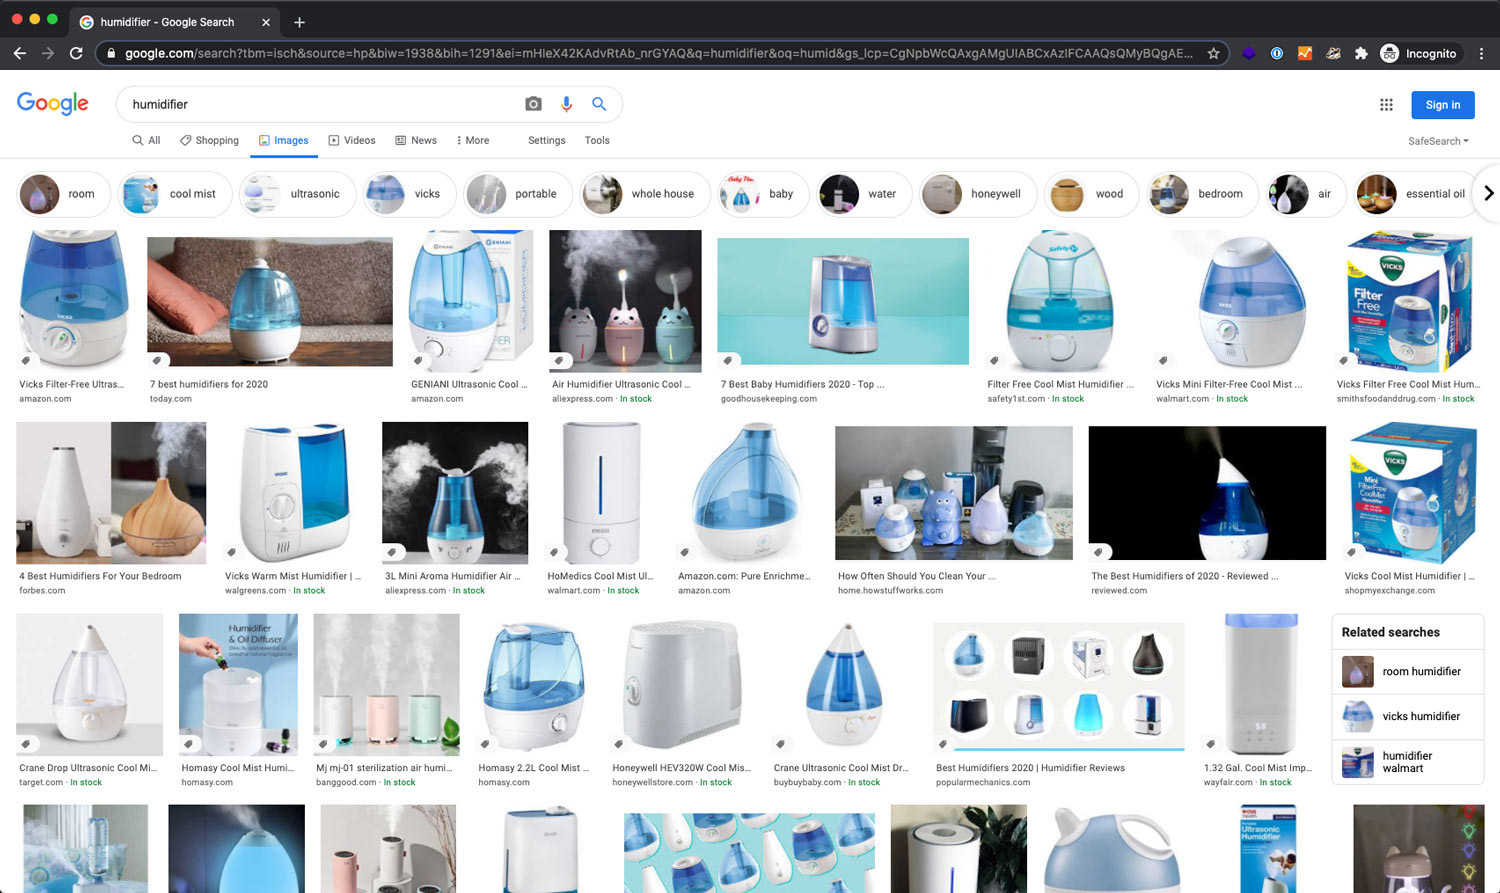Screen dimensions: 1500x893
Task: Click the Crane Drop Ultrasonic Cool Mist caption
Action: [88, 768]
